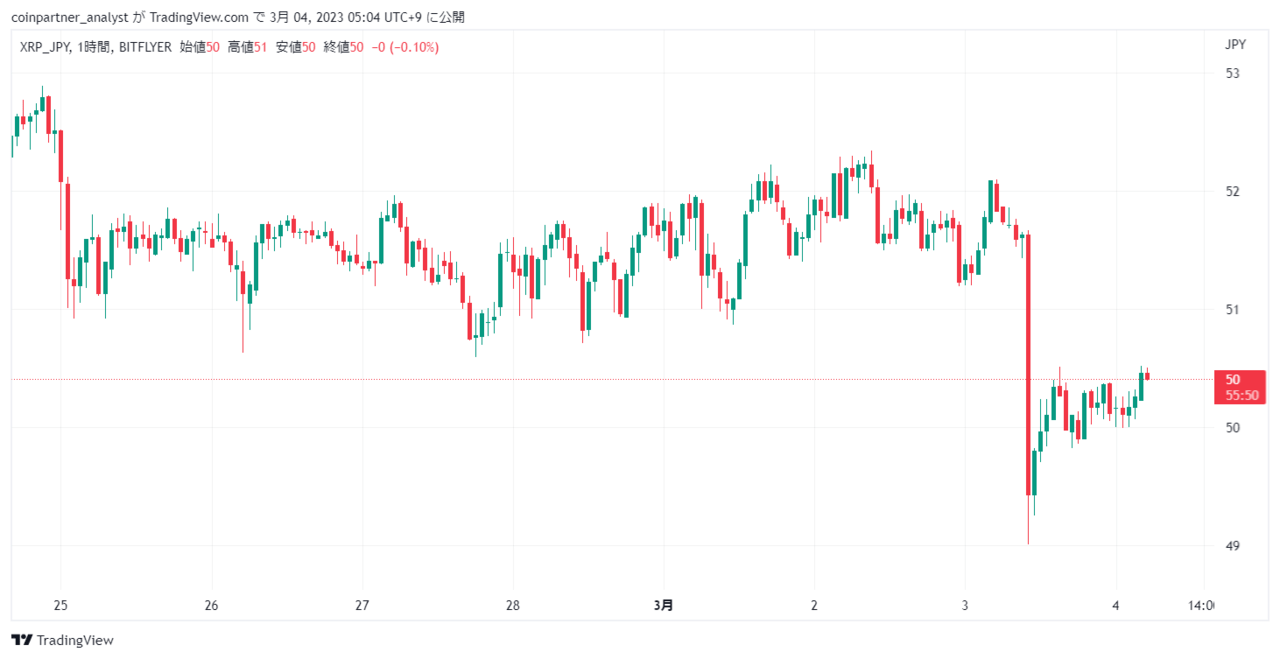The image size is (1280, 659).
Task: Select the 25 date on time axis
Action: pyautogui.click(x=60, y=605)
